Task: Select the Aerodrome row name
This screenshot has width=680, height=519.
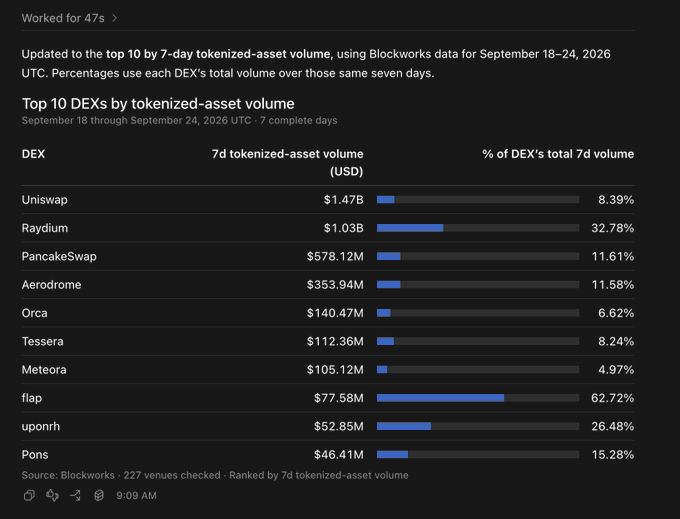Action: click(51, 285)
